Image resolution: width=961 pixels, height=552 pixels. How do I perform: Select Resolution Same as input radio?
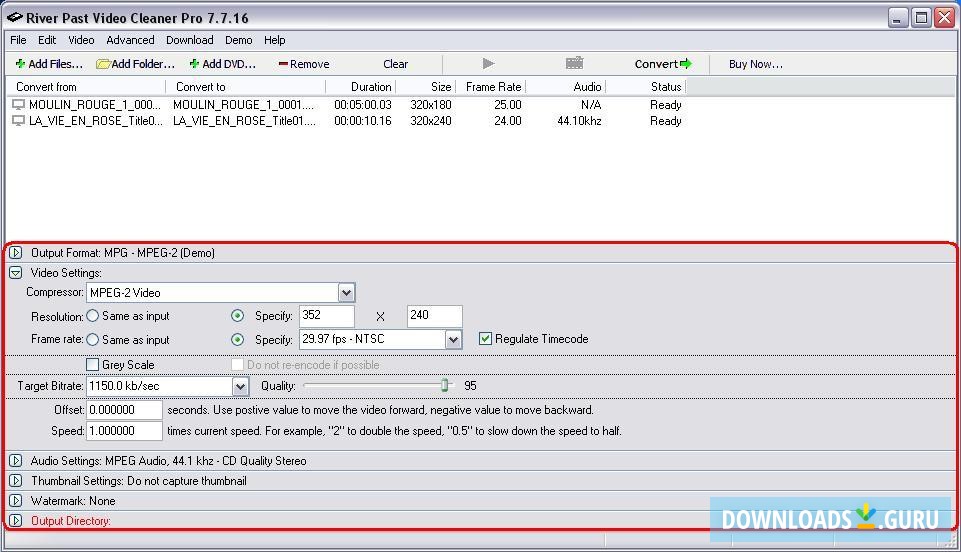(93, 316)
